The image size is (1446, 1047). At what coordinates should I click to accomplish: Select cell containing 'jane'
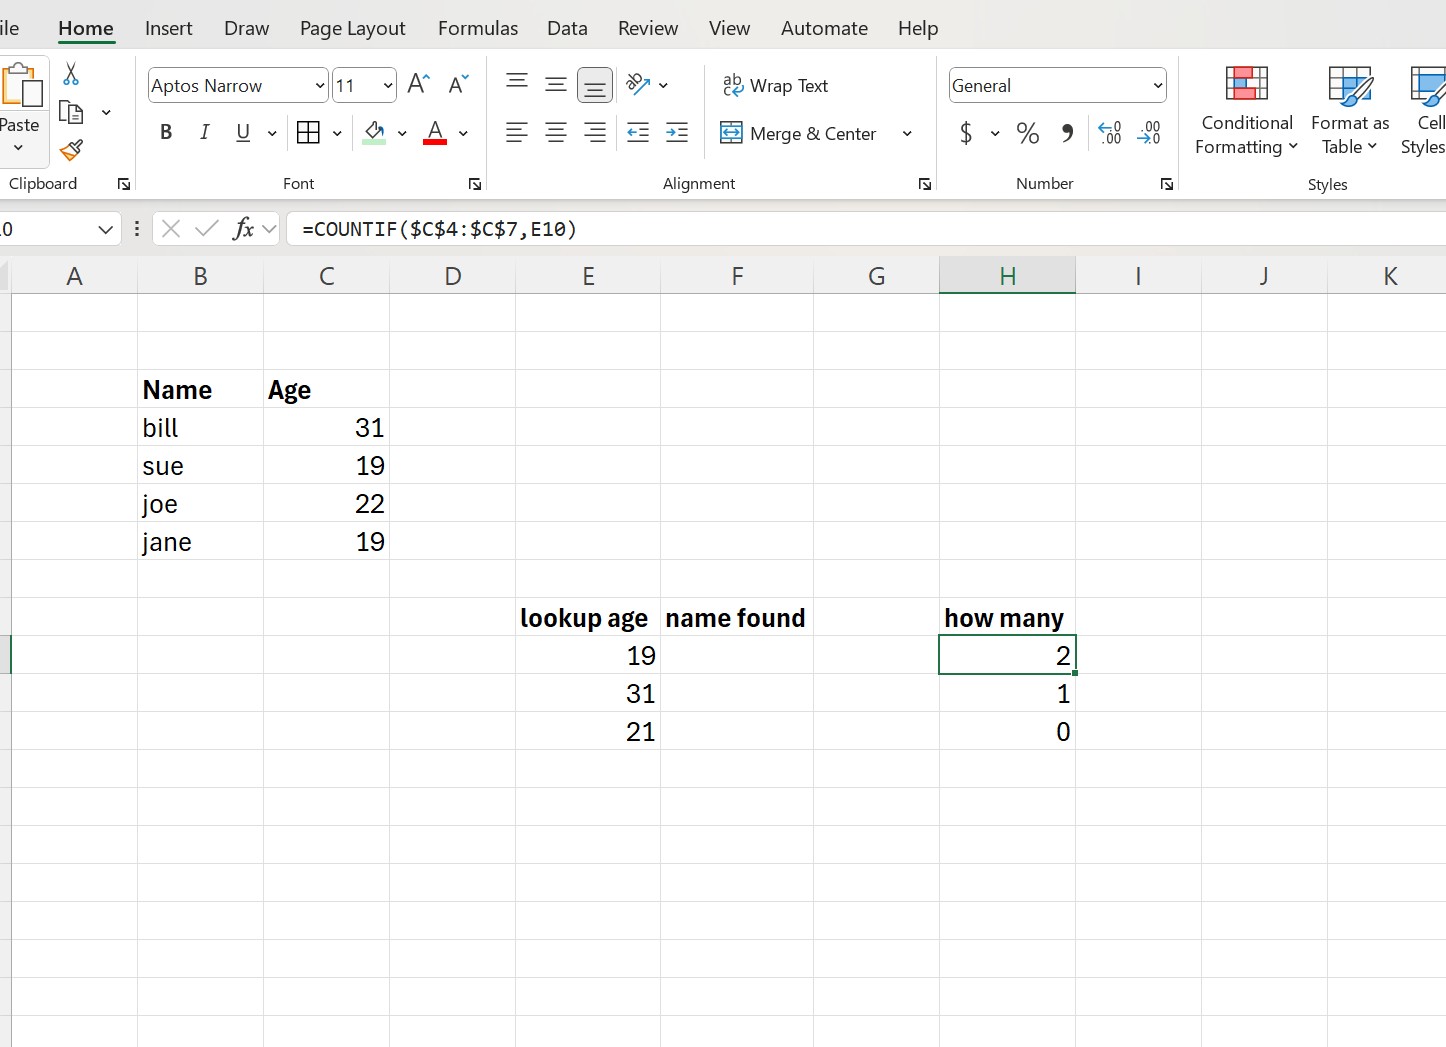point(200,541)
